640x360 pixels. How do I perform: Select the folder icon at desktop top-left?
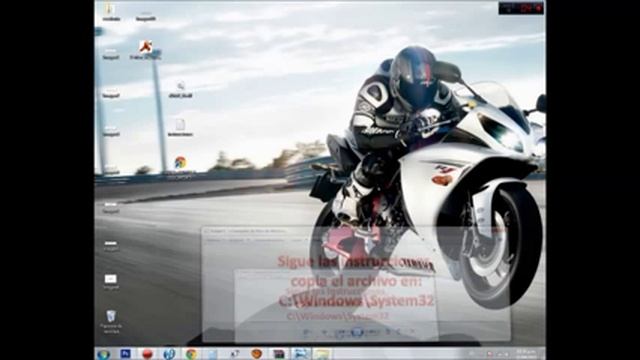click(x=111, y=11)
